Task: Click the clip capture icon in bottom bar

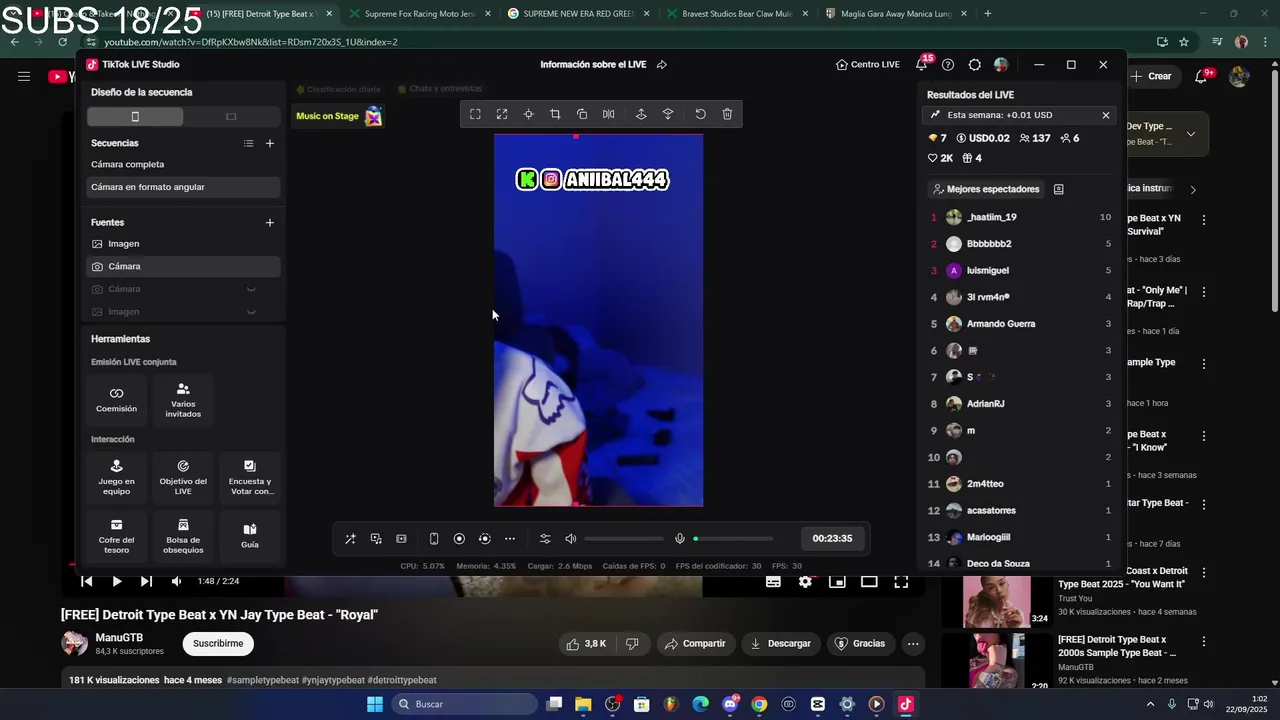Action: pyautogui.click(x=401, y=539)
